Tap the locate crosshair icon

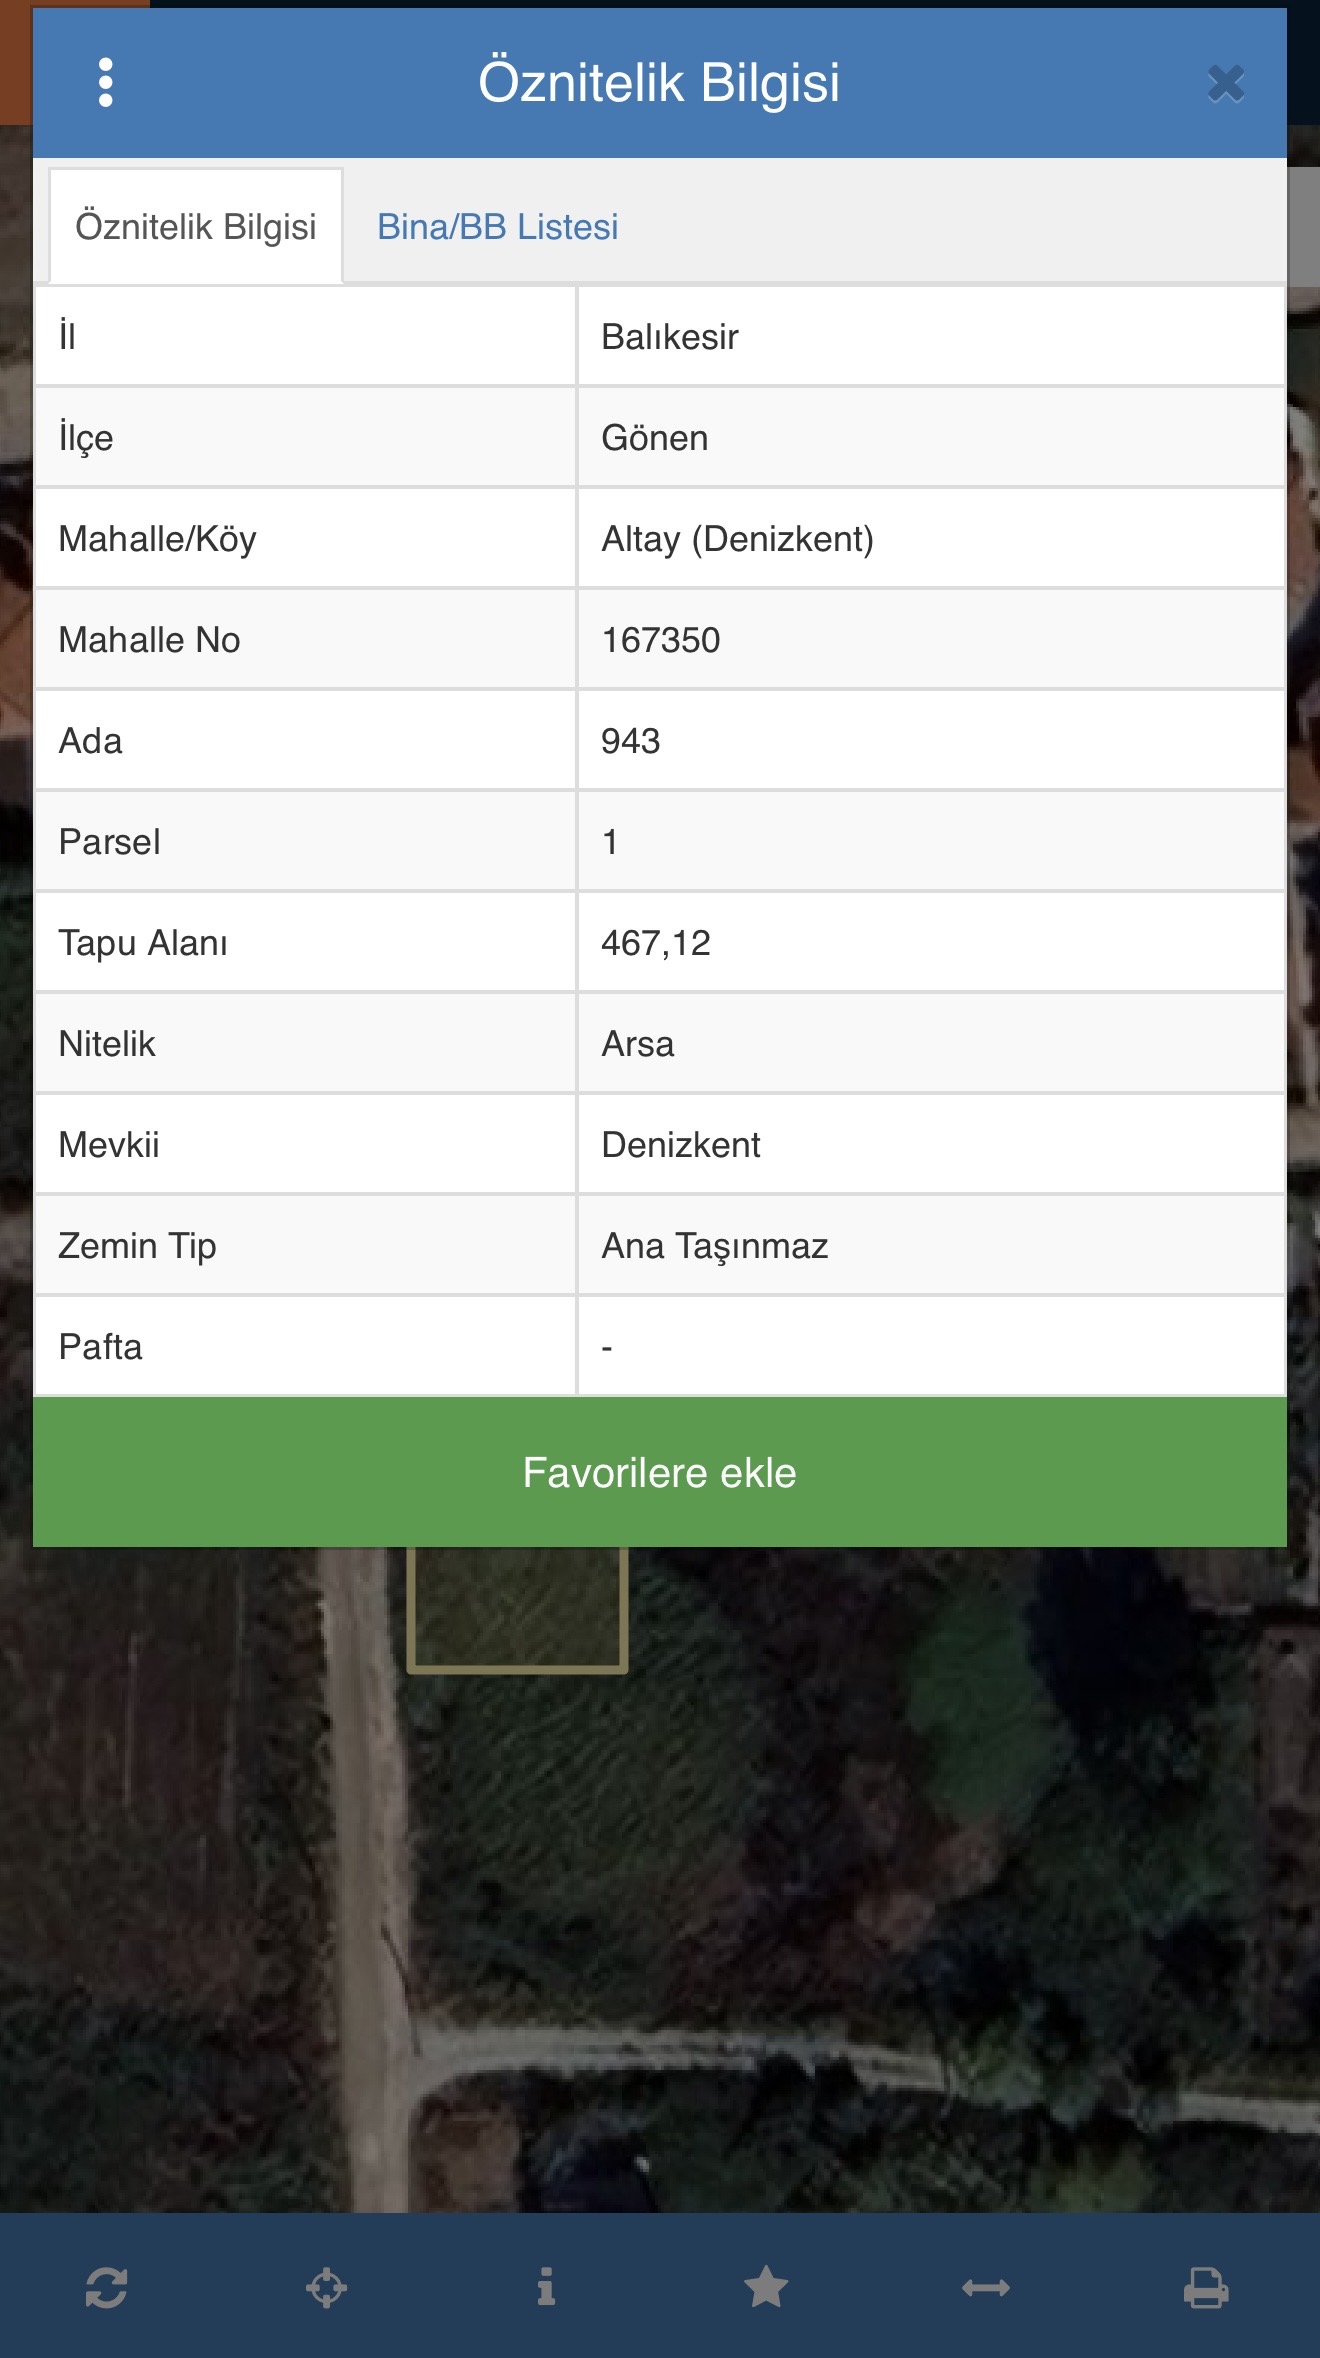(326, 2286)
